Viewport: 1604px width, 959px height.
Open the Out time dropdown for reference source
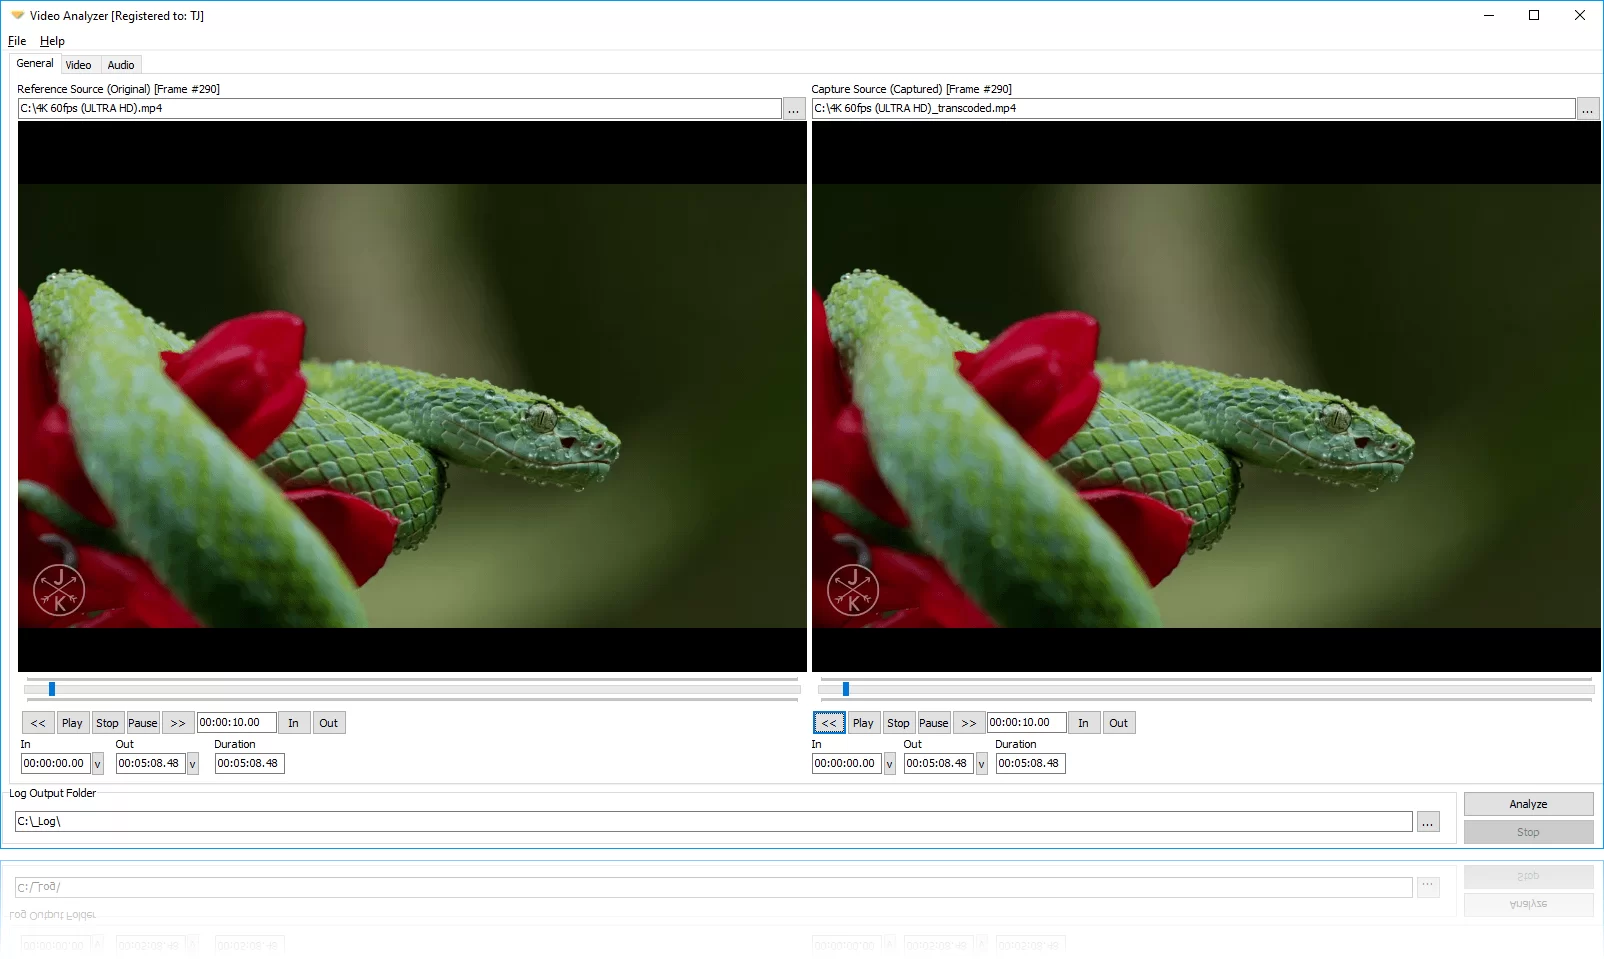pyautogui.click(x=191, y=763)
